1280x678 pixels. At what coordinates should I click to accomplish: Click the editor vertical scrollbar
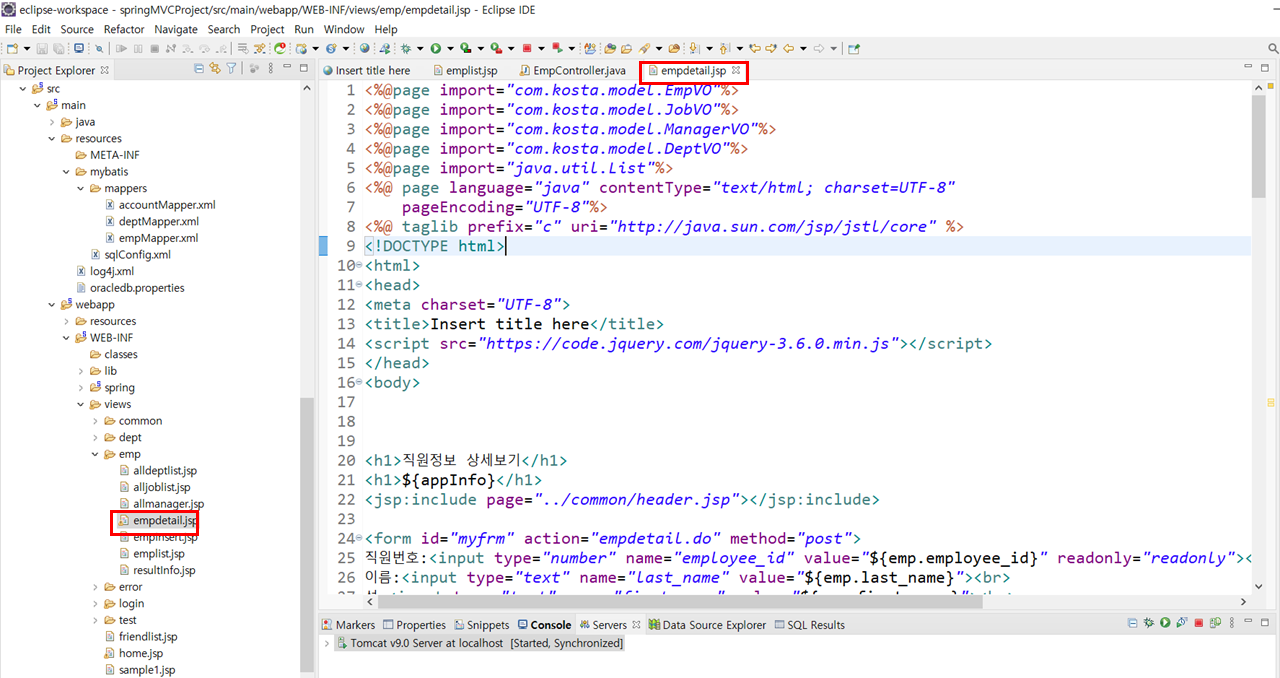[1259, 145]
